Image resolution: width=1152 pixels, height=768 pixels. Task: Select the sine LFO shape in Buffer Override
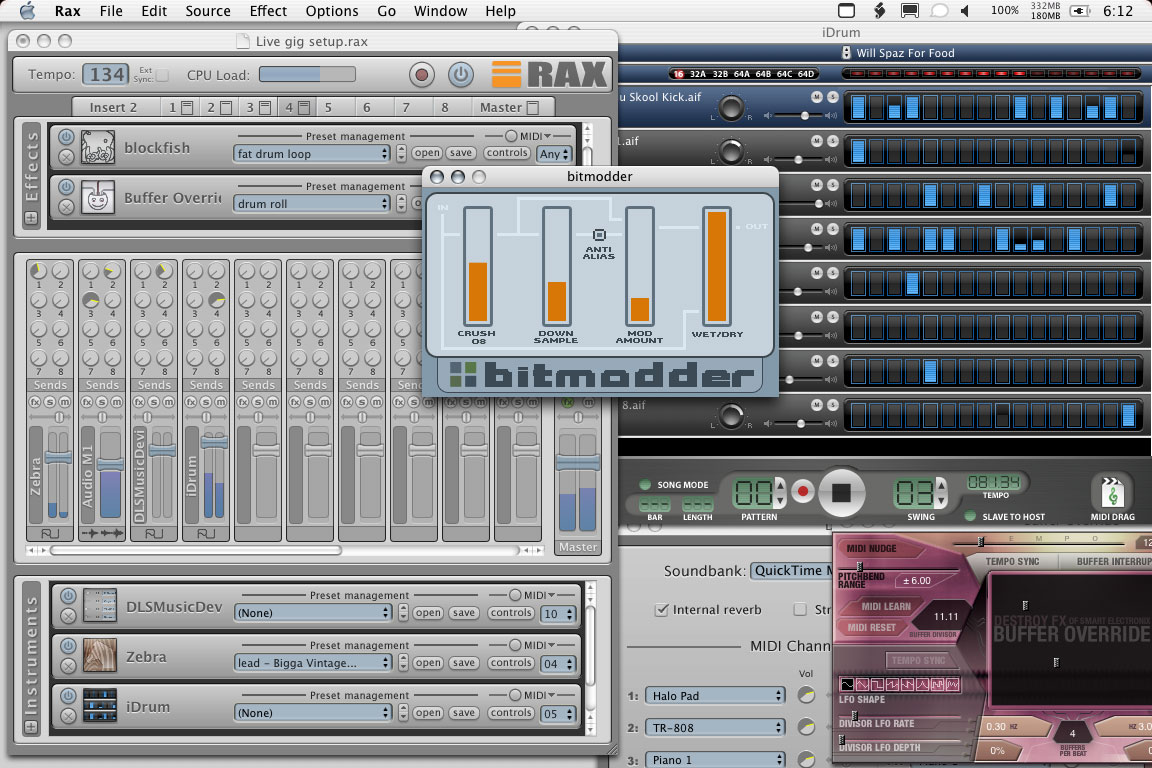[847, 684]
